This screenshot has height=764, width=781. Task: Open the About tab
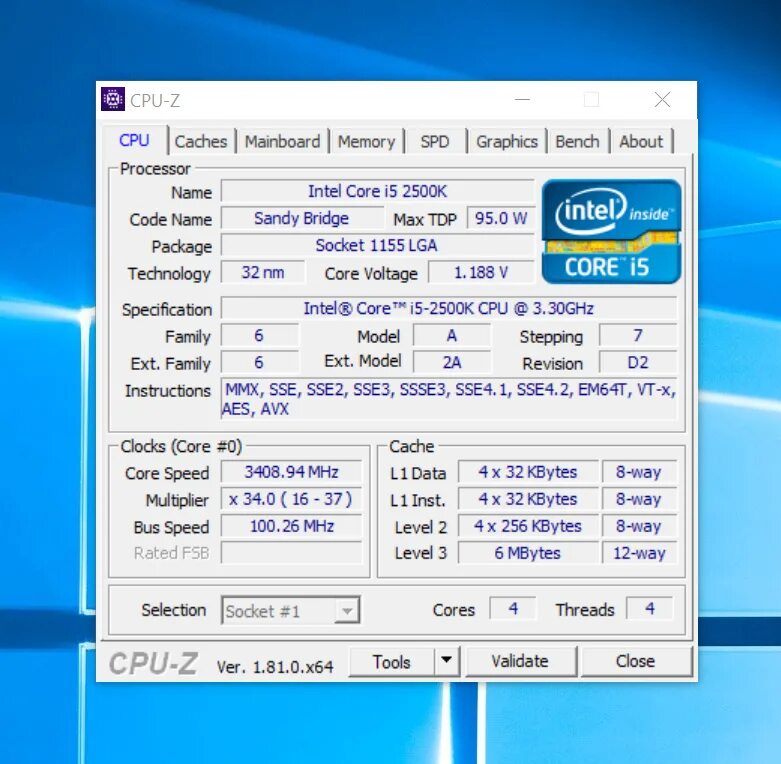(x=641, y=141)
